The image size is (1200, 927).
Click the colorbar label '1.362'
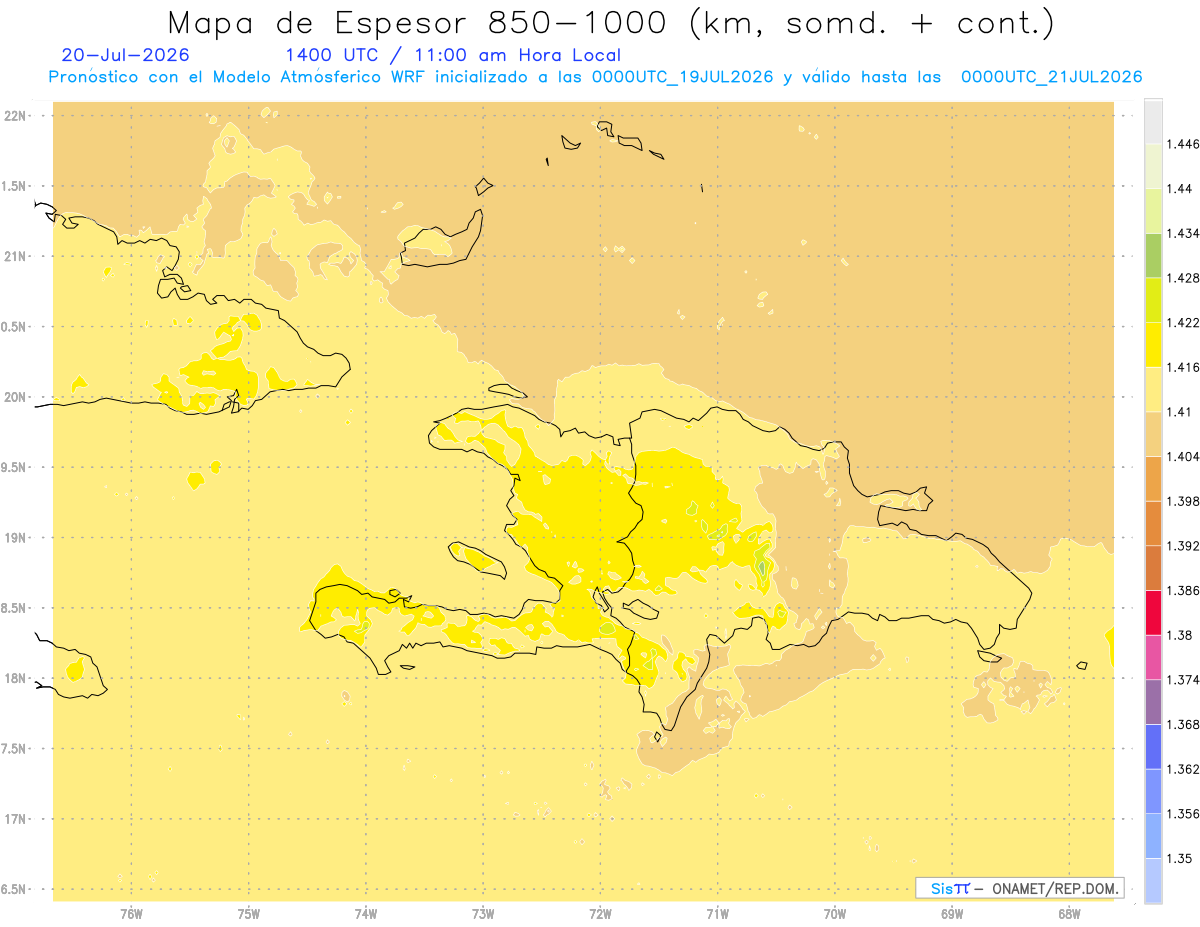click(1182, 769)
